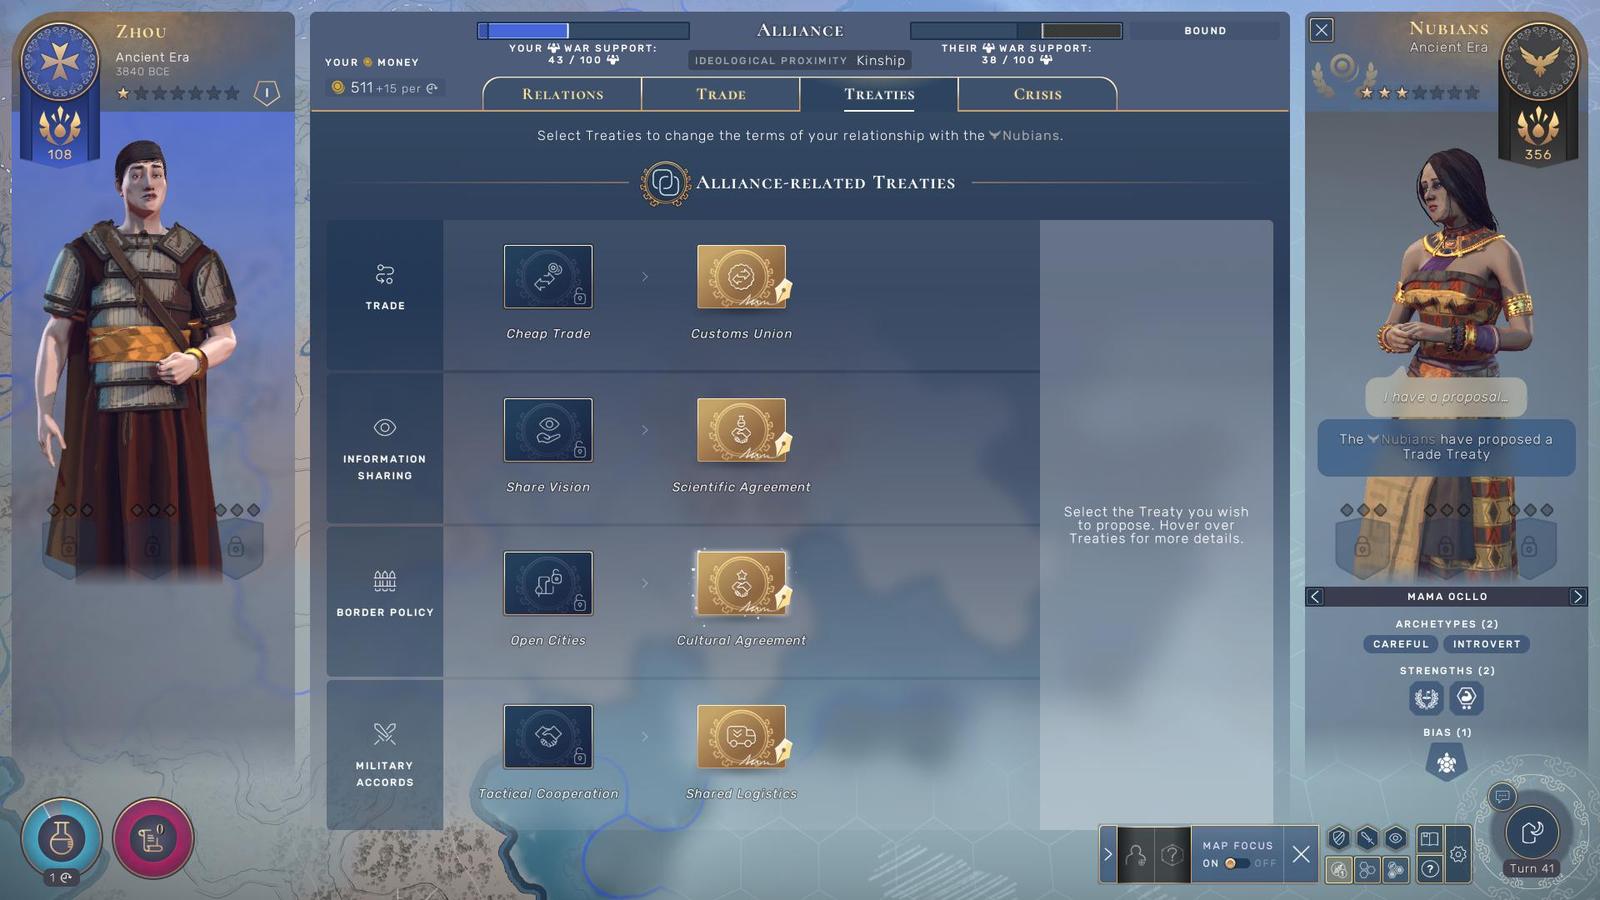View the Nubians' proposed Trade Treaty
Image resolution: width=1600 pixels, height=900 pixels.
click(x=1446, y=447)
